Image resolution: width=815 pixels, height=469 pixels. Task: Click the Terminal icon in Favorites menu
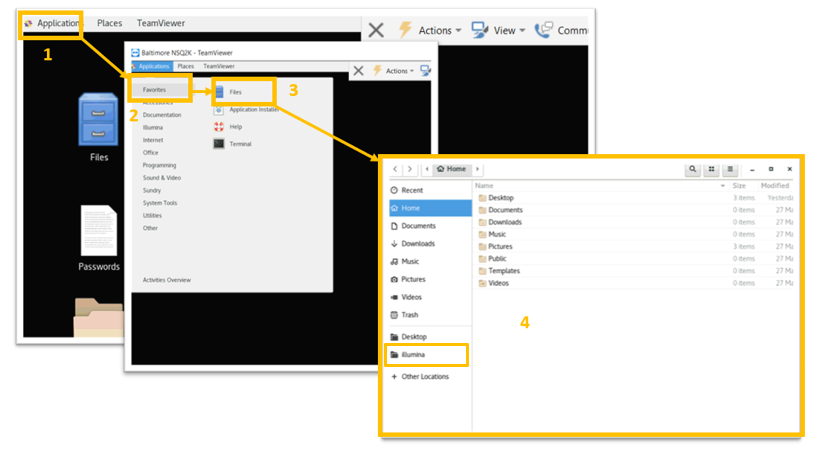(219, 144)
